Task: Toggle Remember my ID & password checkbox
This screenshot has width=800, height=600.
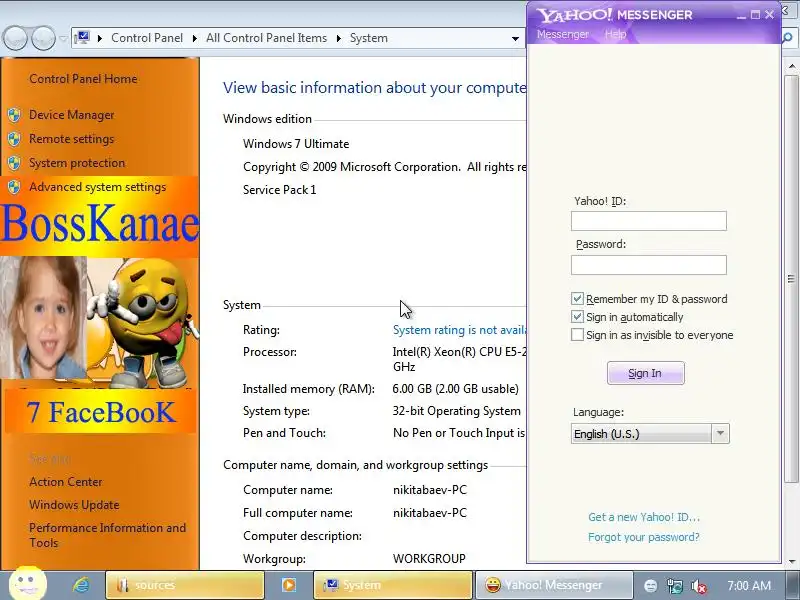Action: (x=577, y=298)
